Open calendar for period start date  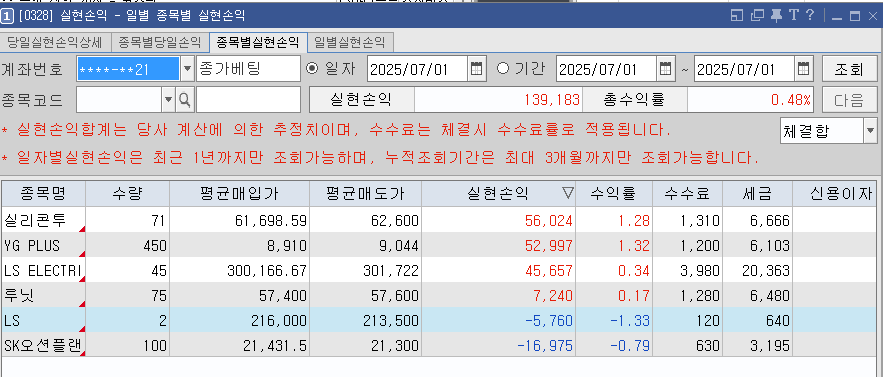[x=666, y=69]
